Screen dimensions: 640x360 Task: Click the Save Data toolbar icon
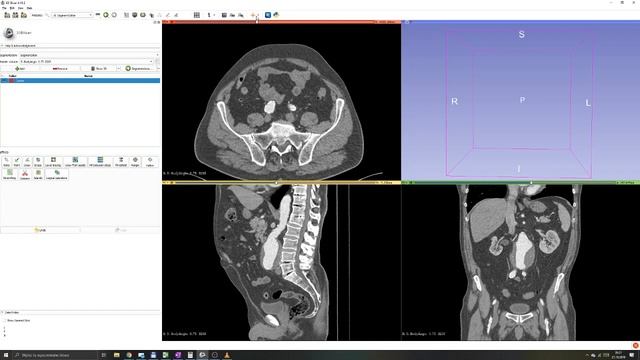tap(24, 15)
